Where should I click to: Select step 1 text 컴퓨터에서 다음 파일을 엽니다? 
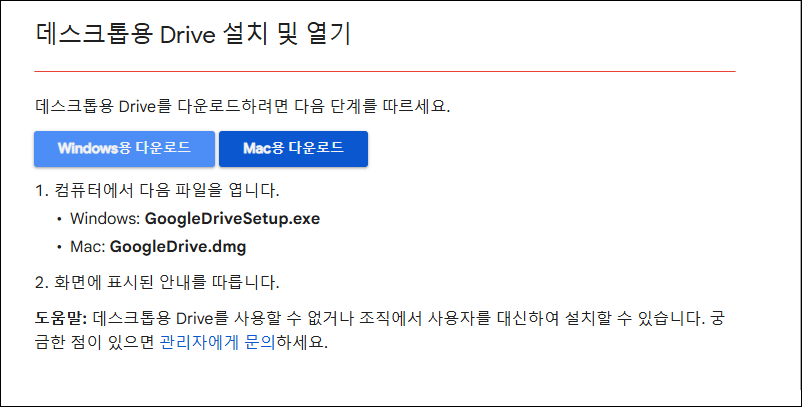[167, 191]
